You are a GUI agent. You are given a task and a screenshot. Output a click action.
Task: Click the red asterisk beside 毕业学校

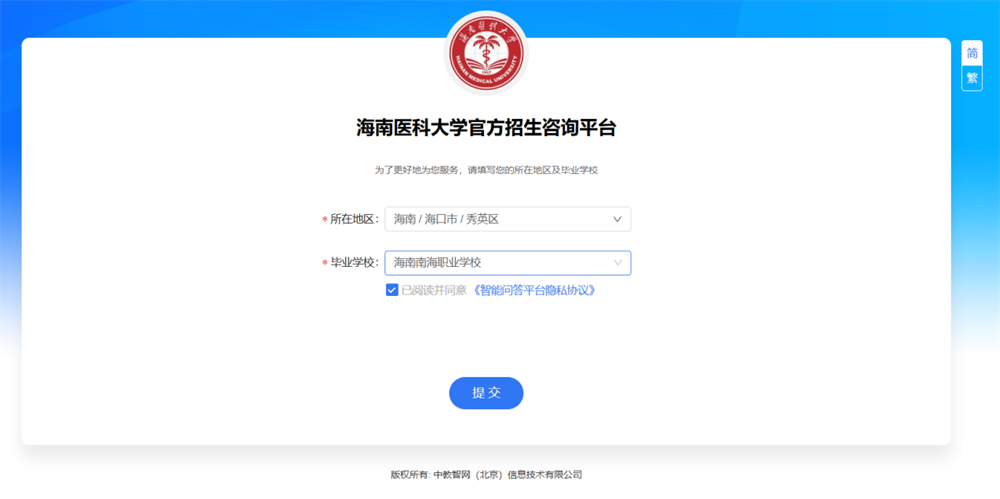pos(324,264)
